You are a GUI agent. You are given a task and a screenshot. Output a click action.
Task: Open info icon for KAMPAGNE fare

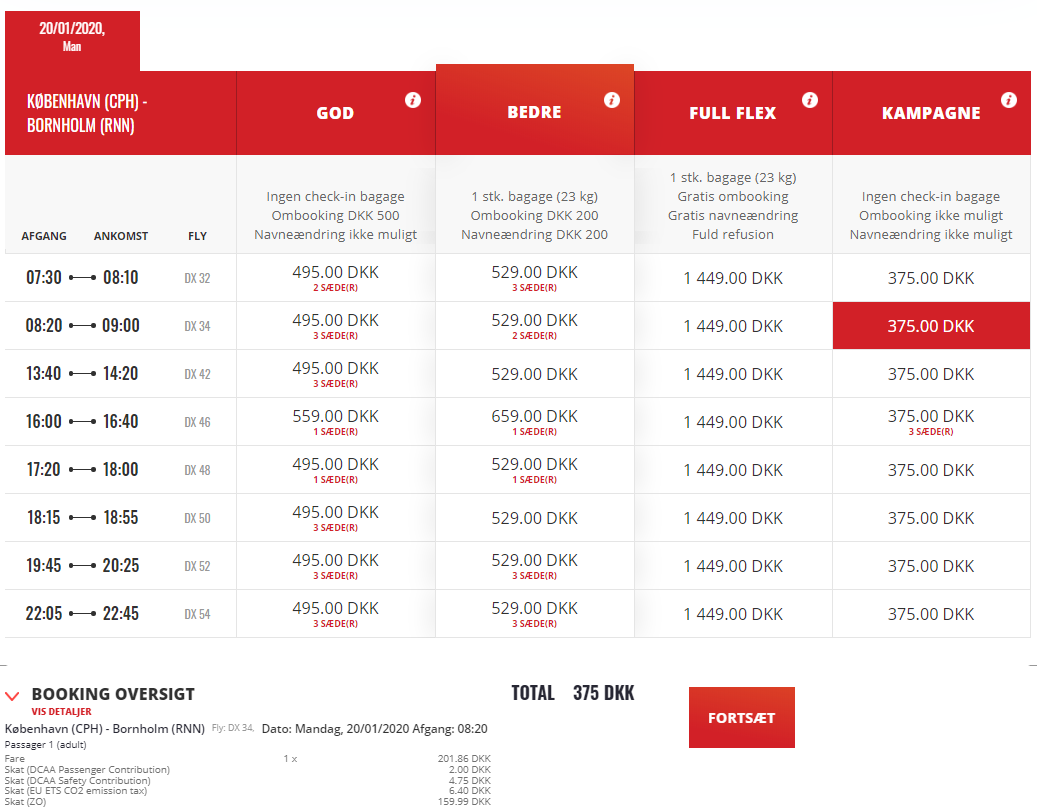coord(1009,100)
